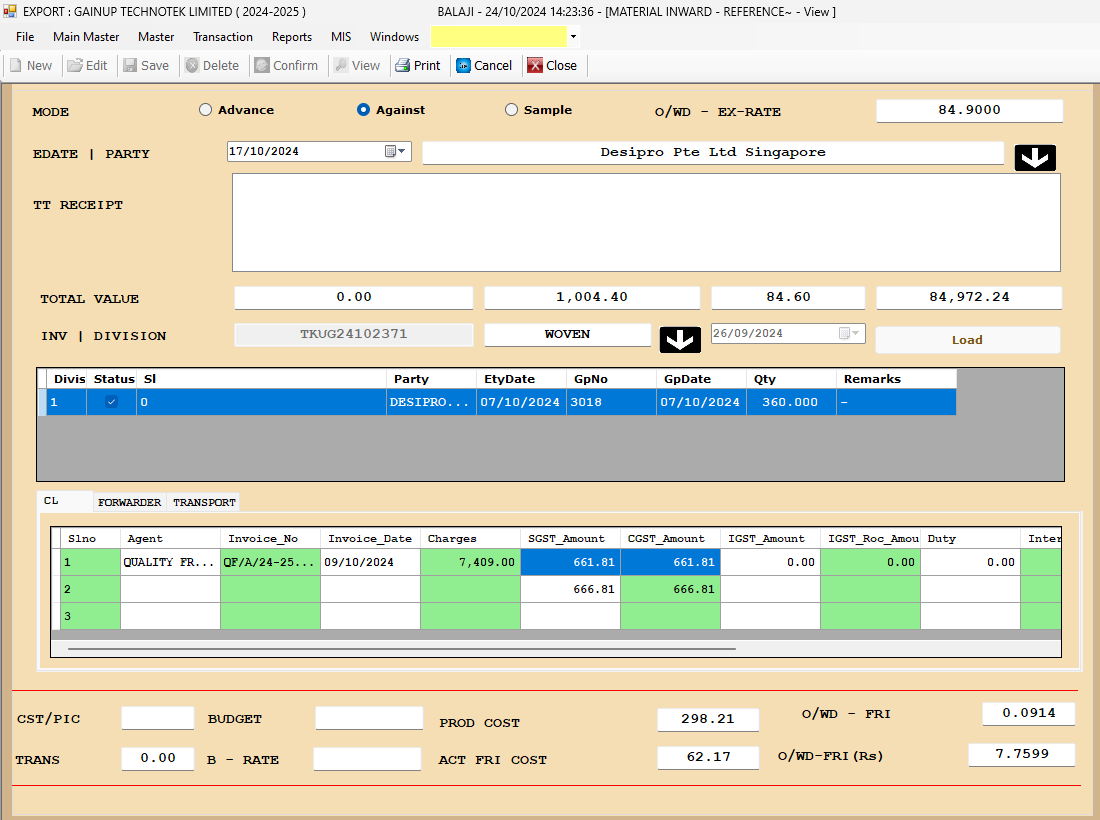Click the Cancel toolbar icon
Screen dimensions: 1100x820
pyautogui.click(x=464, y=66)
